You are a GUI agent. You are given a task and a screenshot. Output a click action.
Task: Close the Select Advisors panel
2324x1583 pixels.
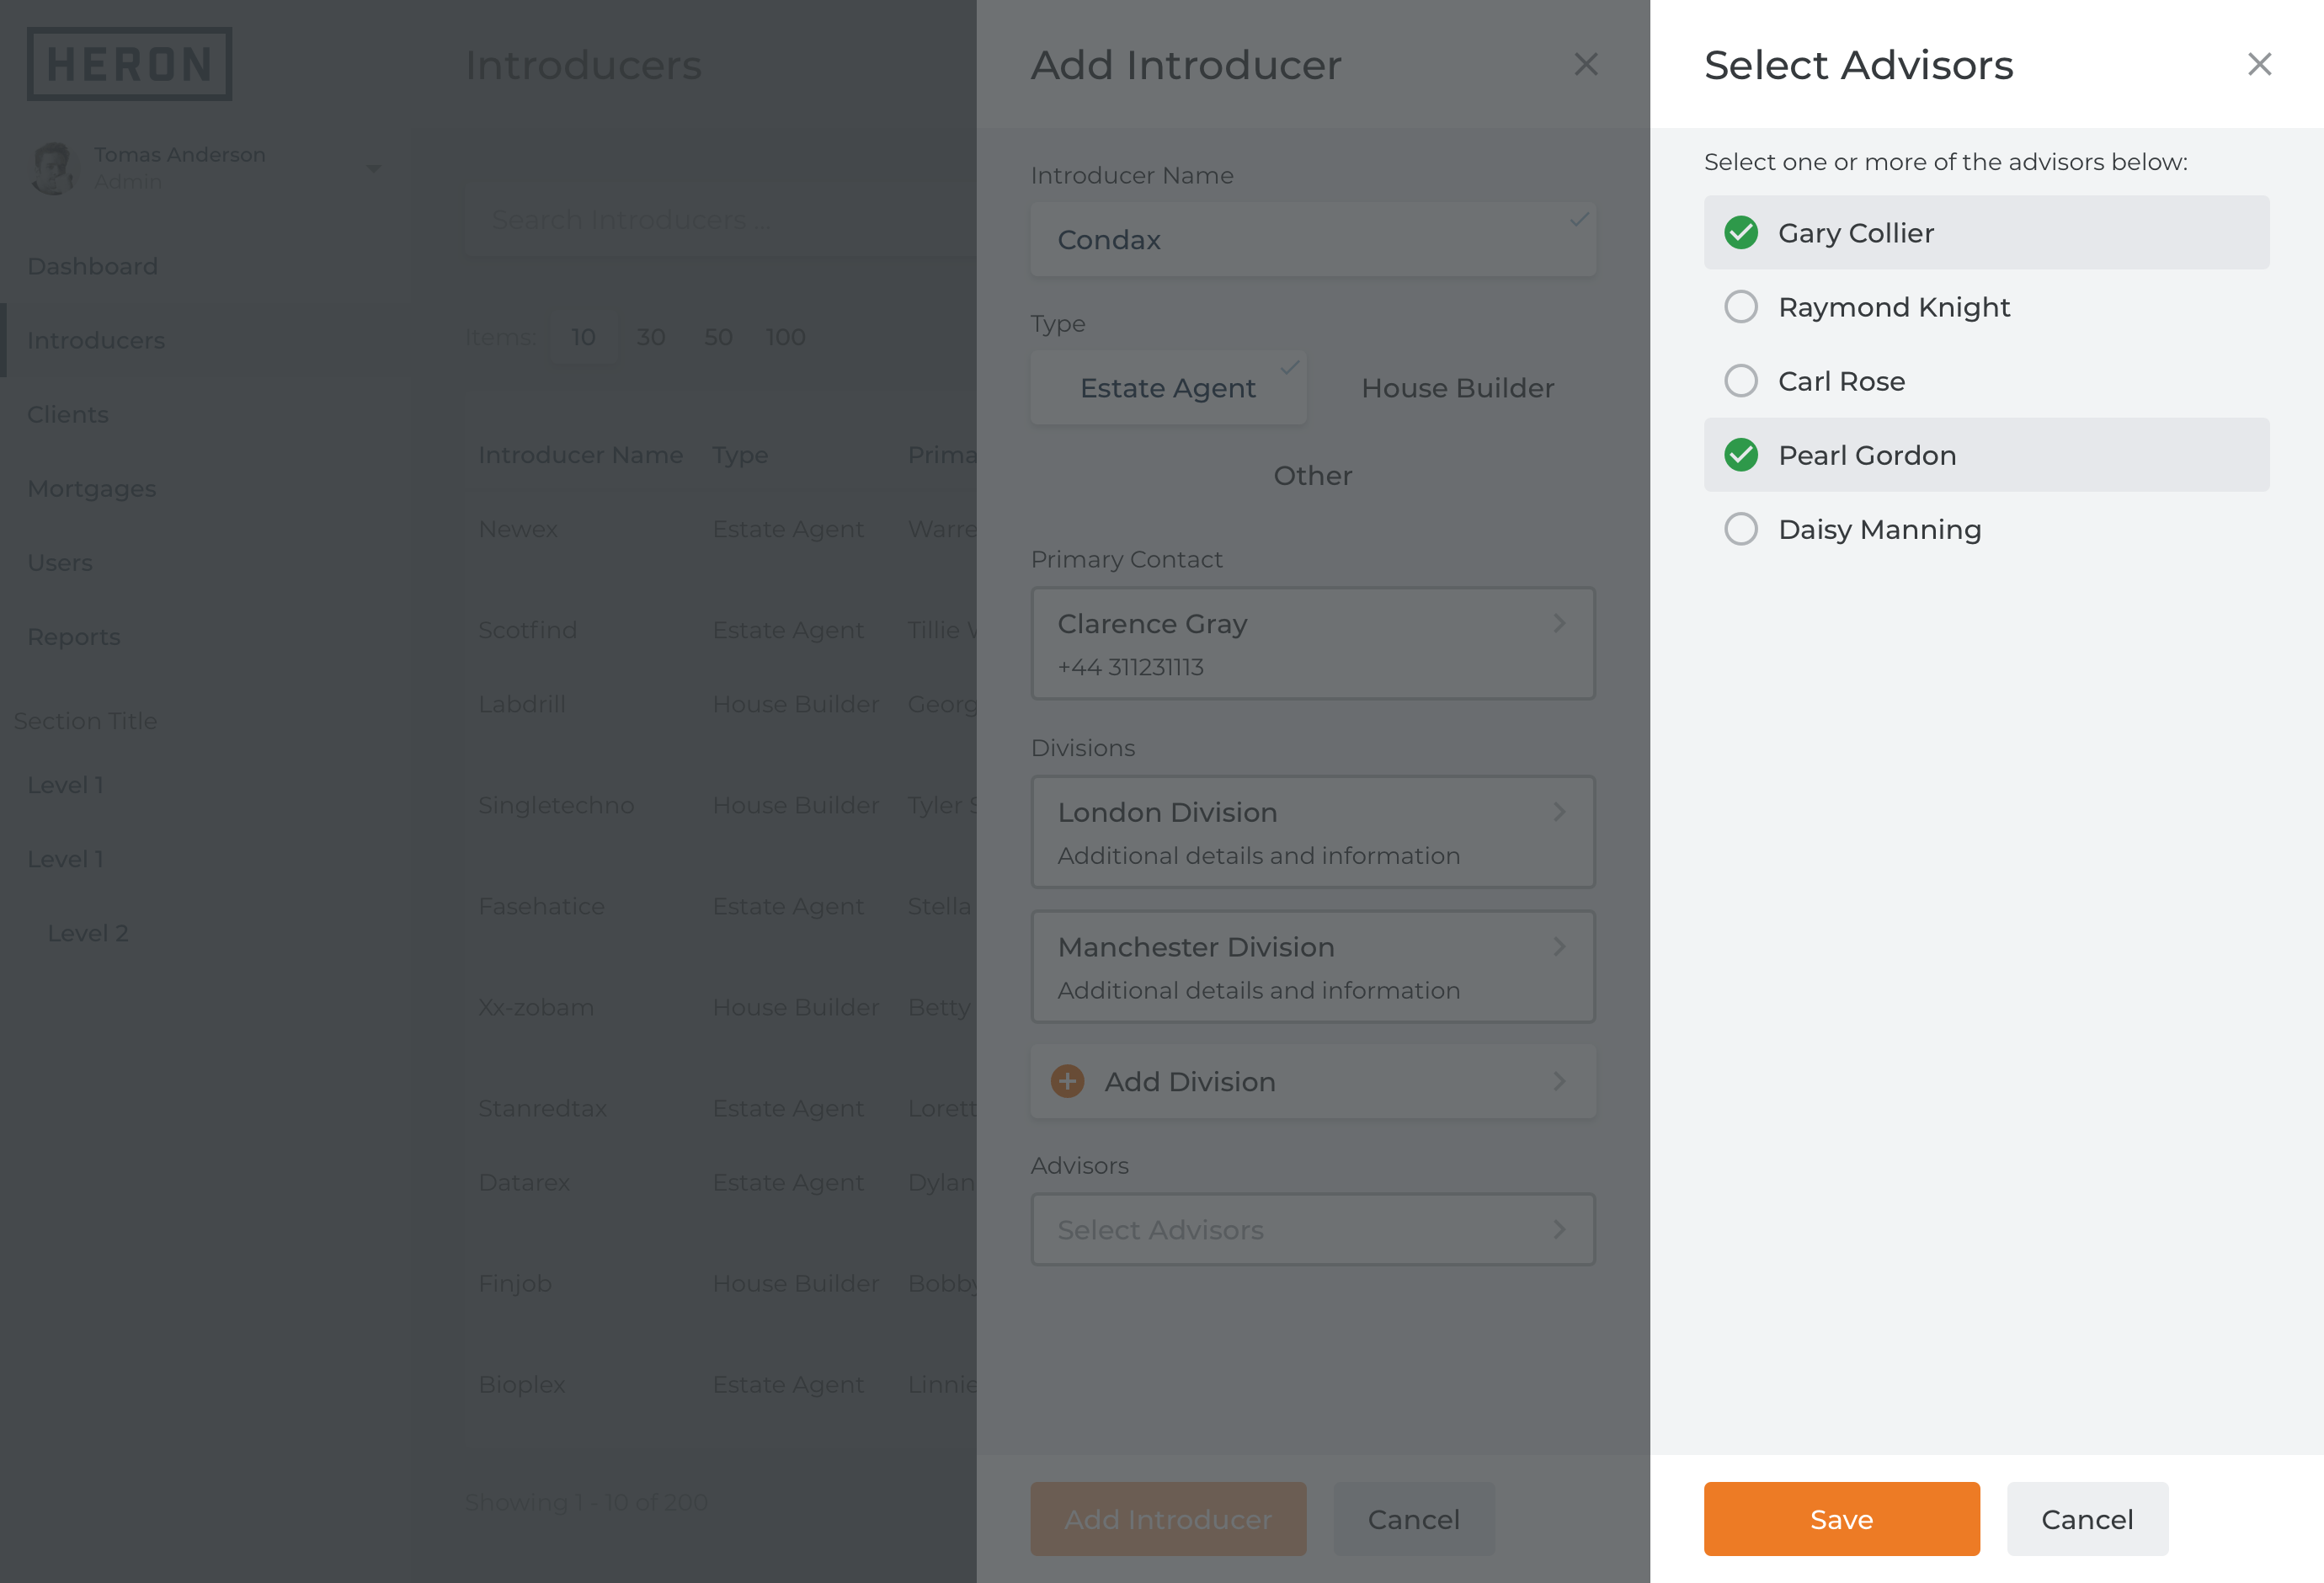pos(2259,64)
